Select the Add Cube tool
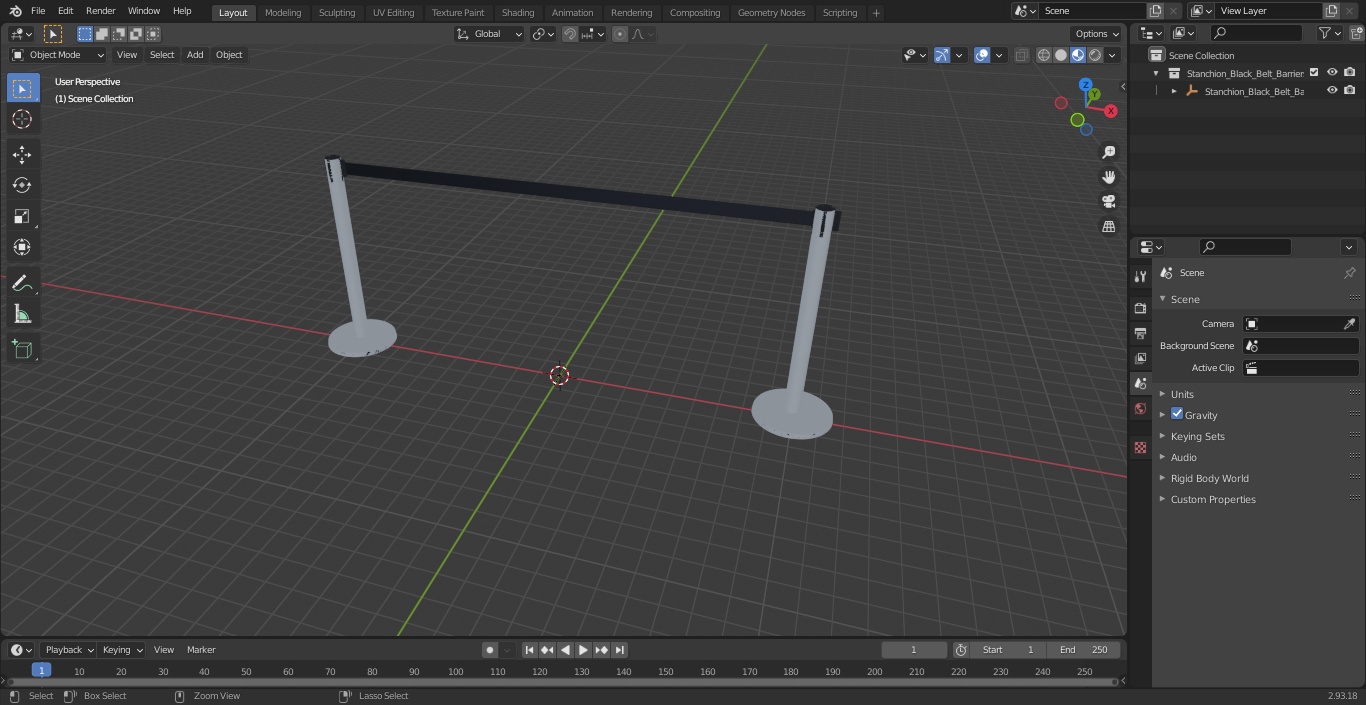 pos(22,350)
